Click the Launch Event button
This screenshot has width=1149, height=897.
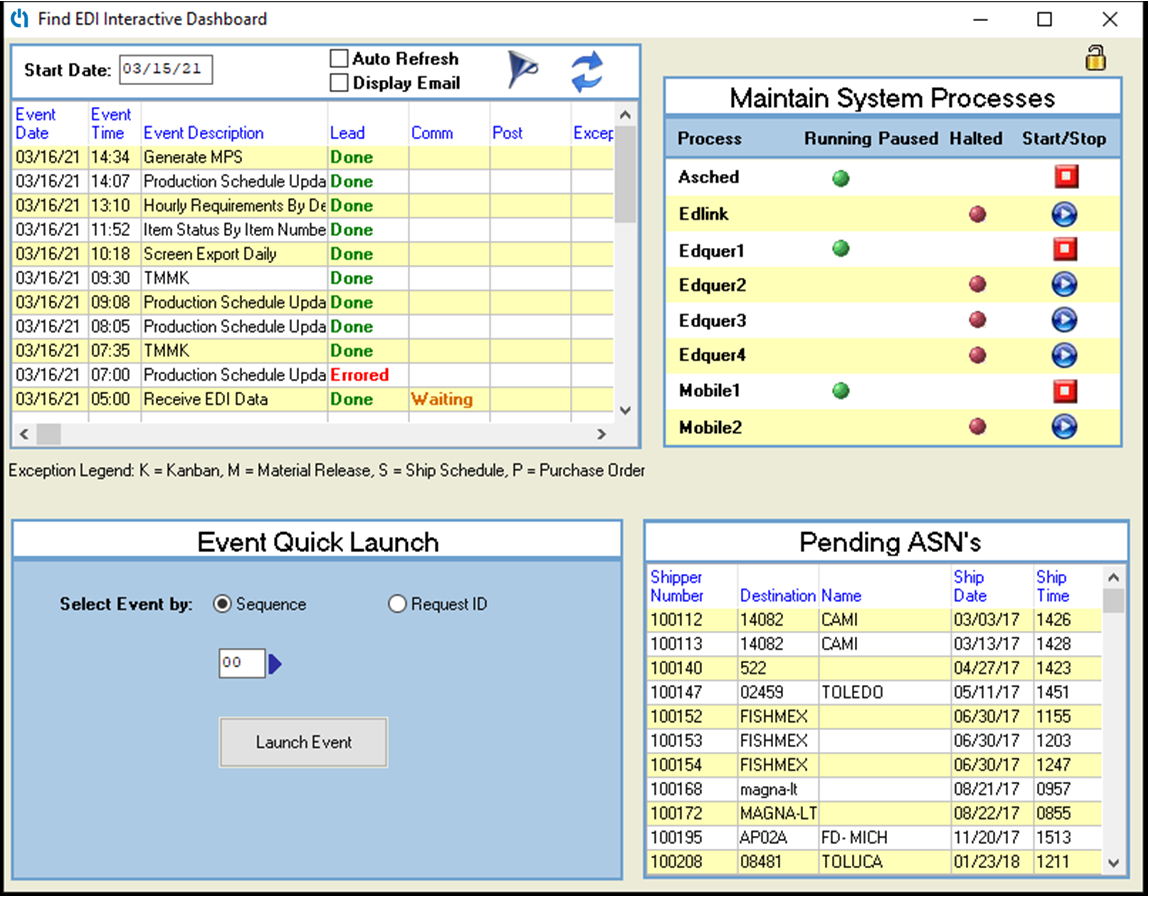[x=303, y=742]
